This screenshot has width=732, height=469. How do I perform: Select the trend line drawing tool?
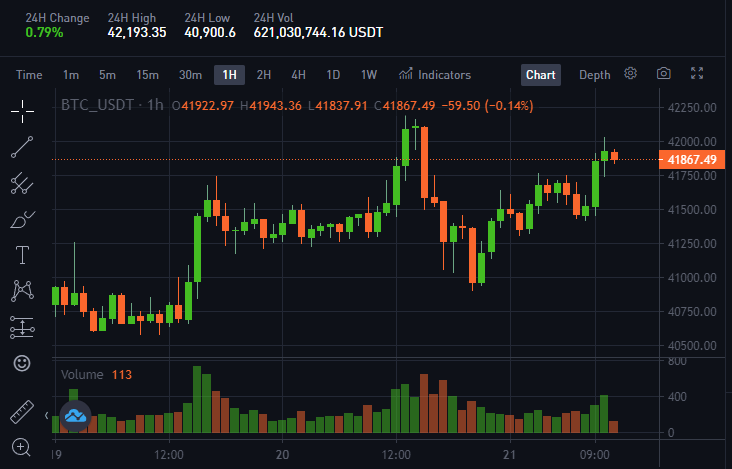tap(22, 147)
